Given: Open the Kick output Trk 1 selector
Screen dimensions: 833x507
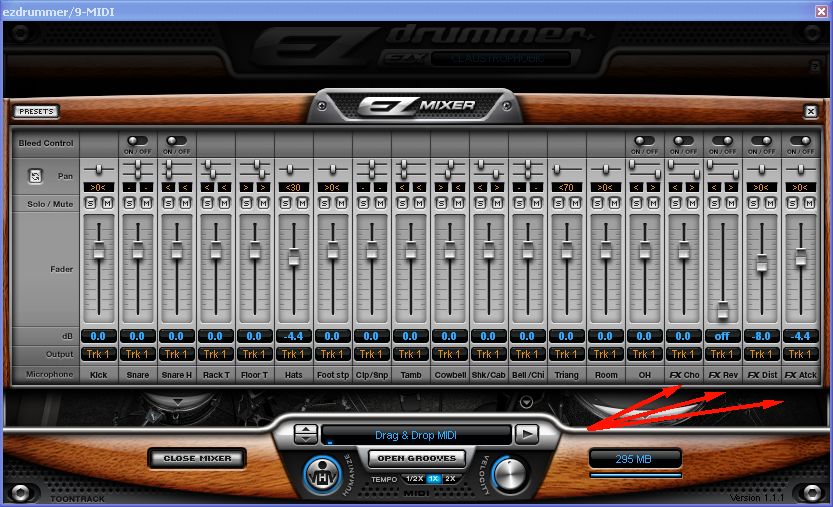Looking at the screenshot, I should [98, 354].
